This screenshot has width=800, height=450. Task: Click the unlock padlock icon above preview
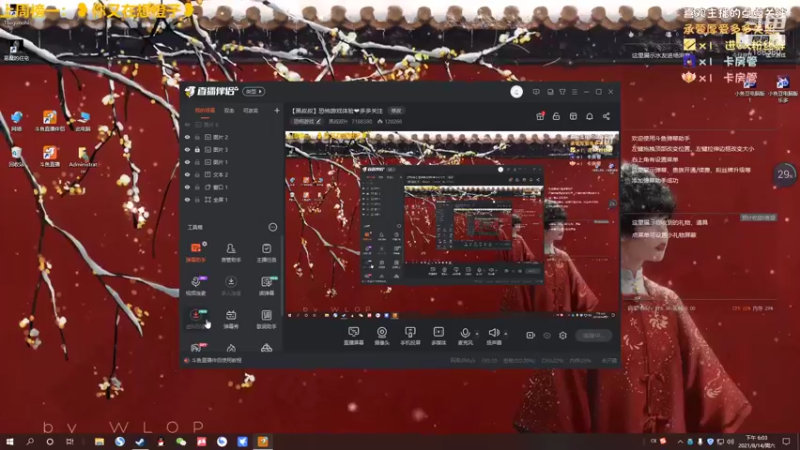coord(556,116)
